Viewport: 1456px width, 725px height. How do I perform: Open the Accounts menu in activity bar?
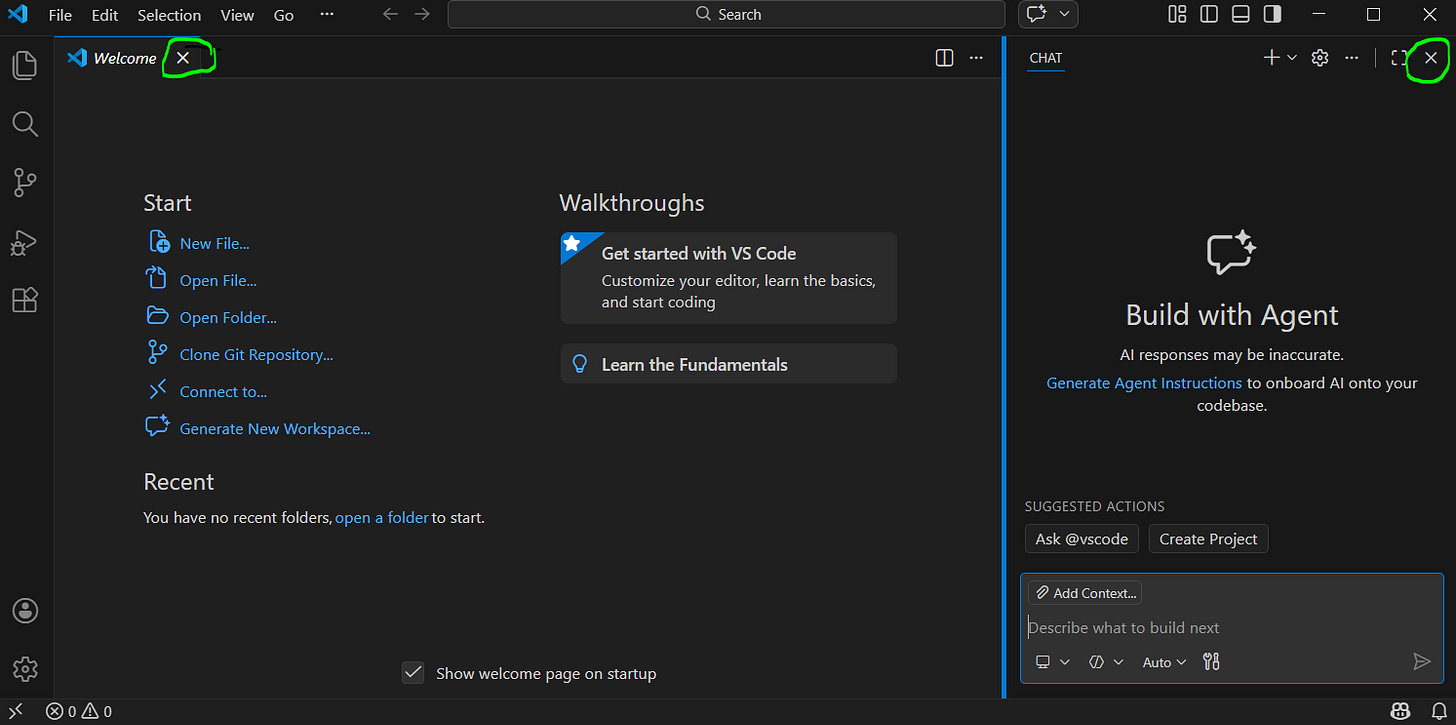point(25,610)
